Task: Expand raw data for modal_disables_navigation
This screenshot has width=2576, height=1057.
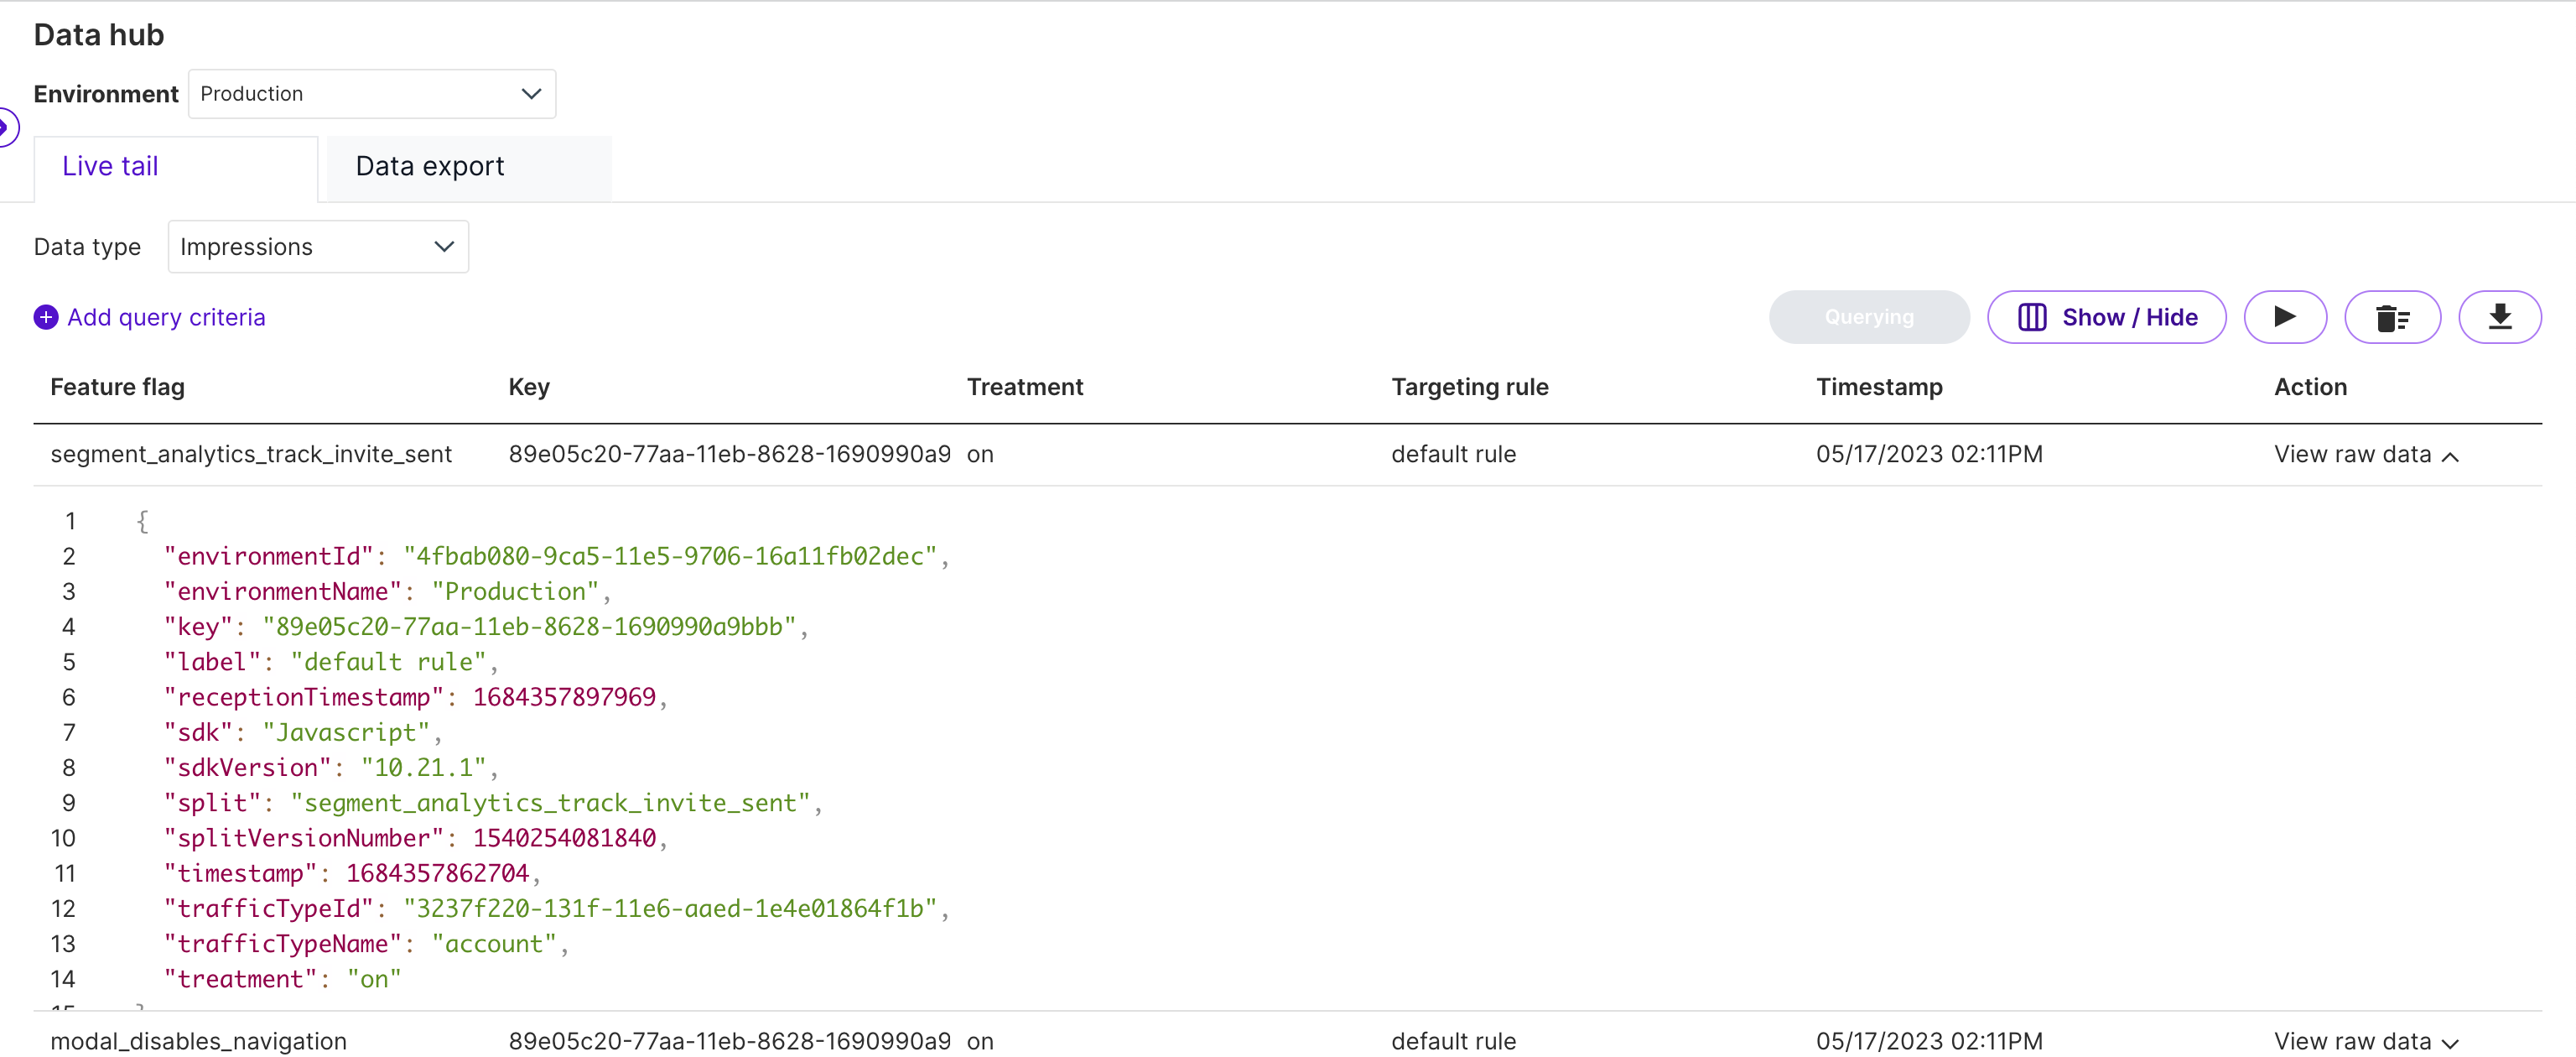Action: pyautogui.click(x=2365, y=1041)
